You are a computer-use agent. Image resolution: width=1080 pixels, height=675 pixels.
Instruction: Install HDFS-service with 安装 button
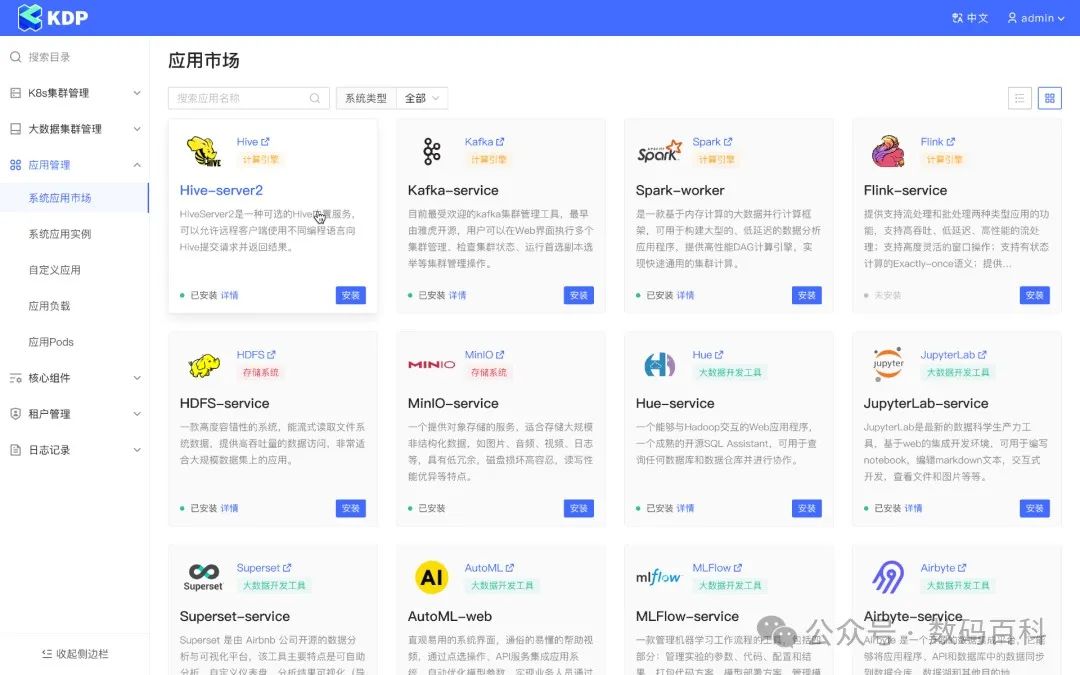click(x=351, y=508)
